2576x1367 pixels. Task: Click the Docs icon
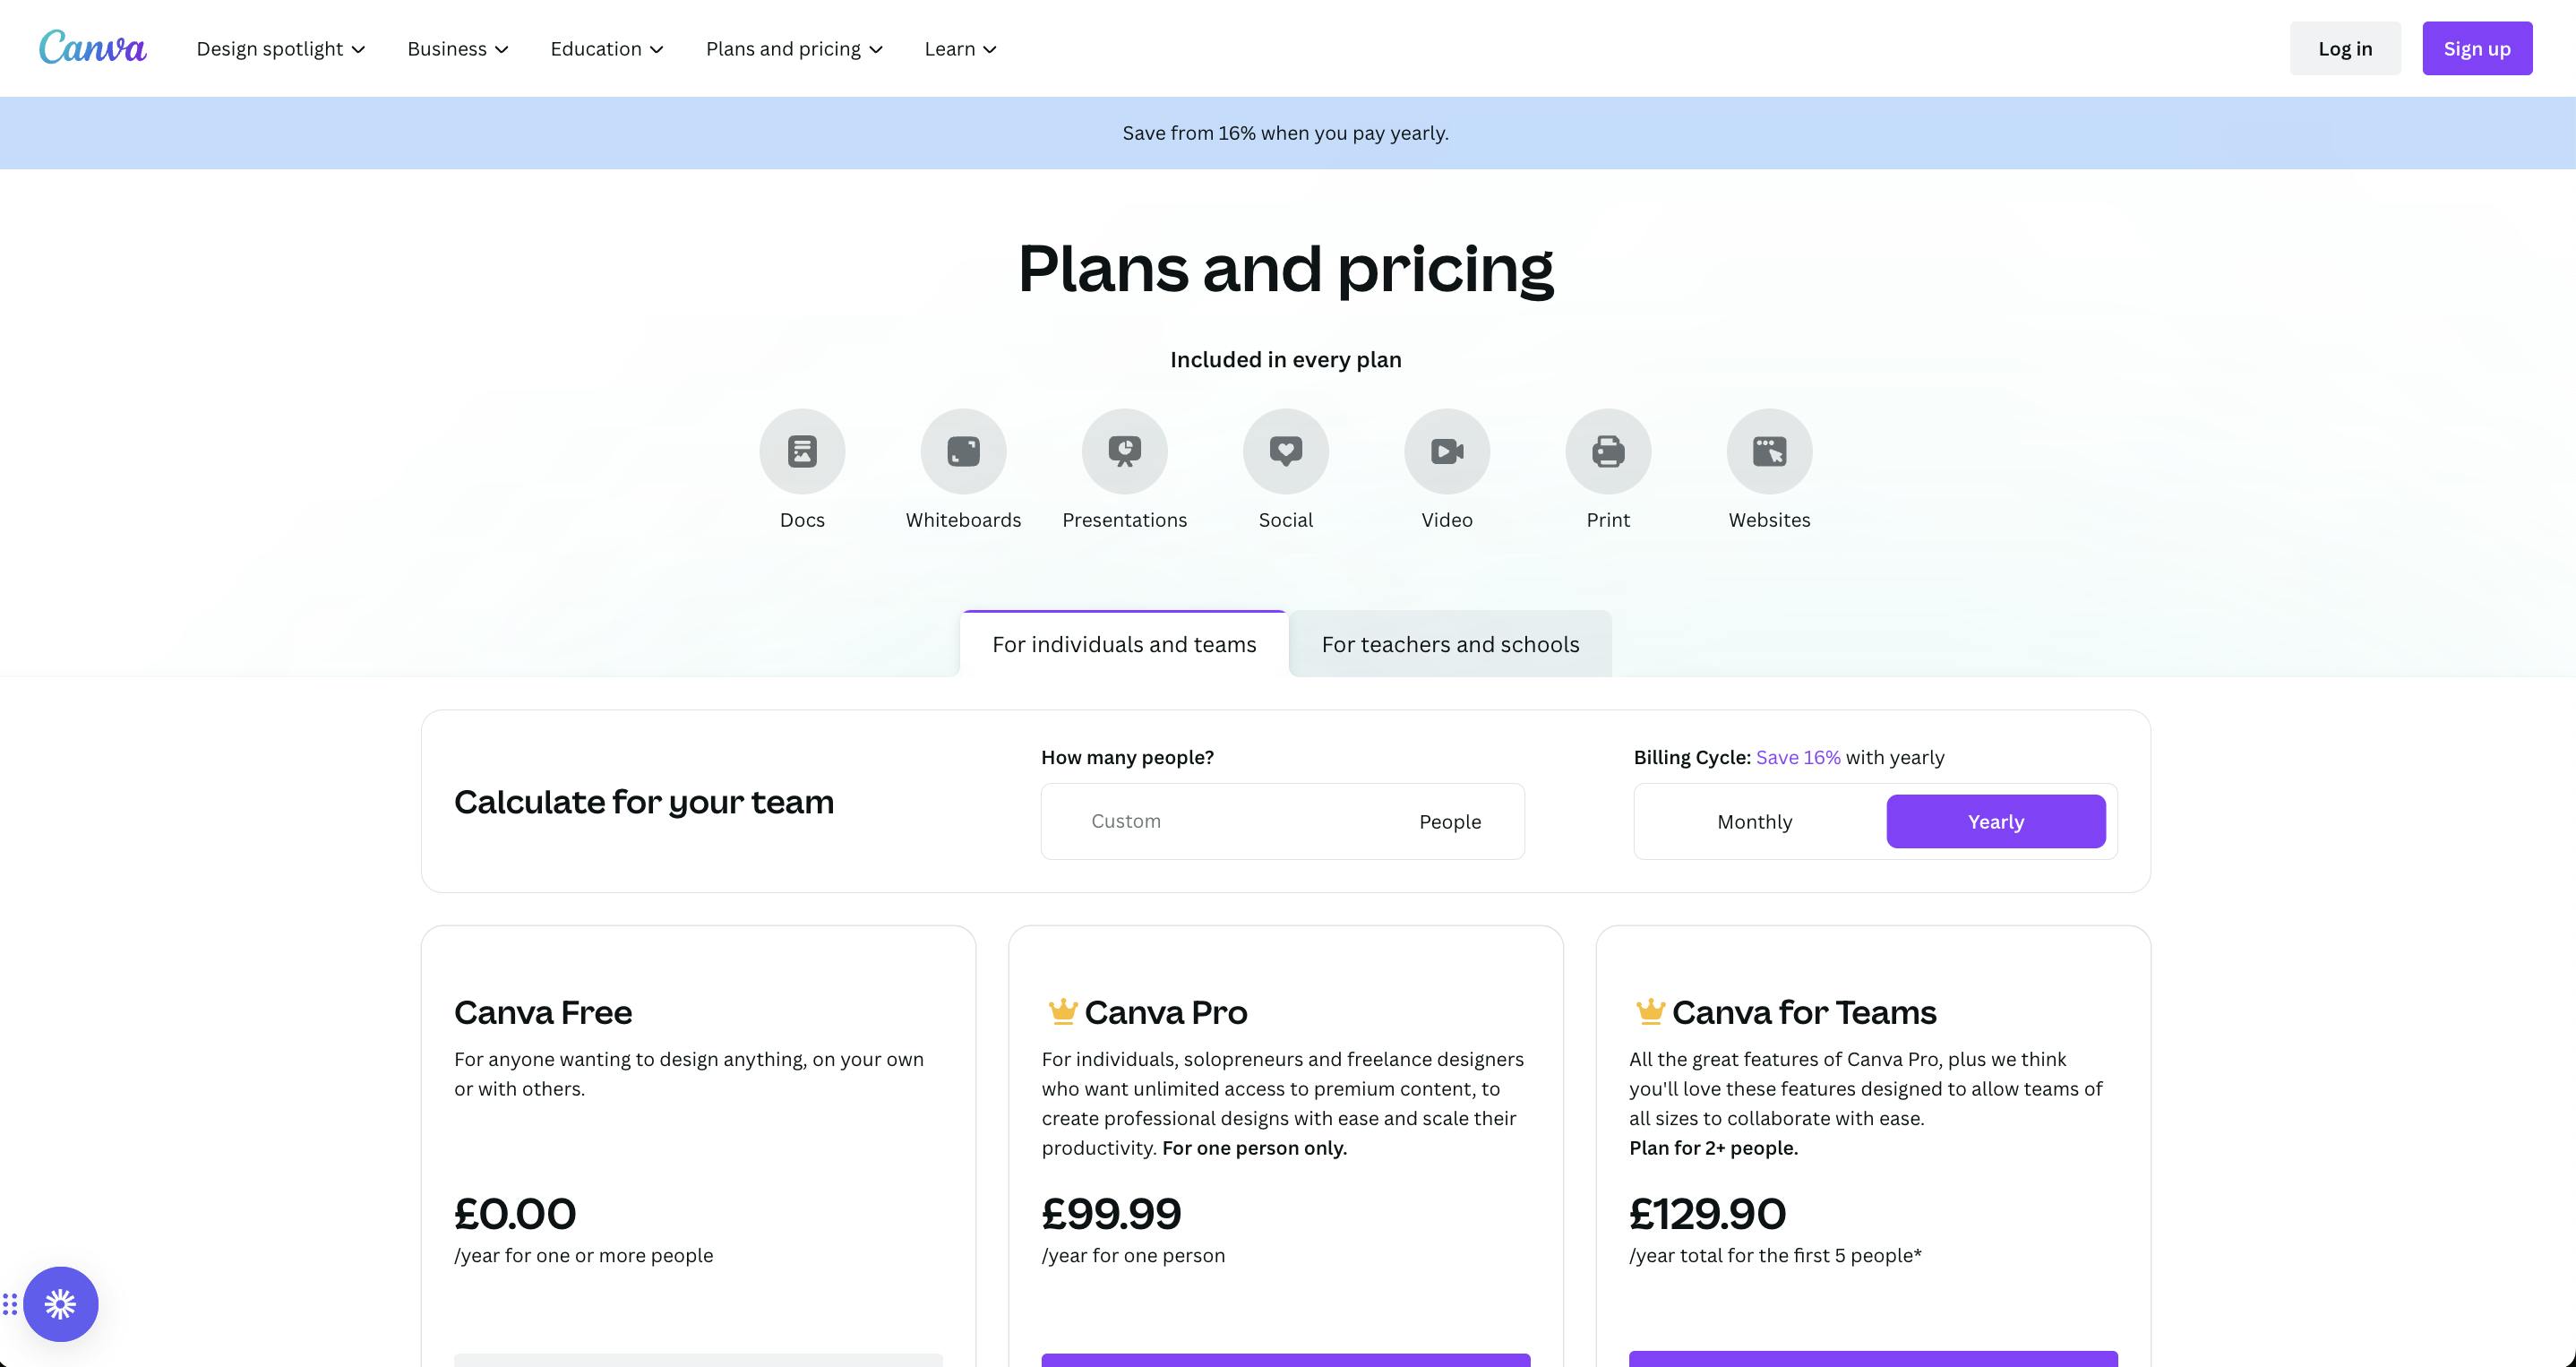tap(802, 451)
